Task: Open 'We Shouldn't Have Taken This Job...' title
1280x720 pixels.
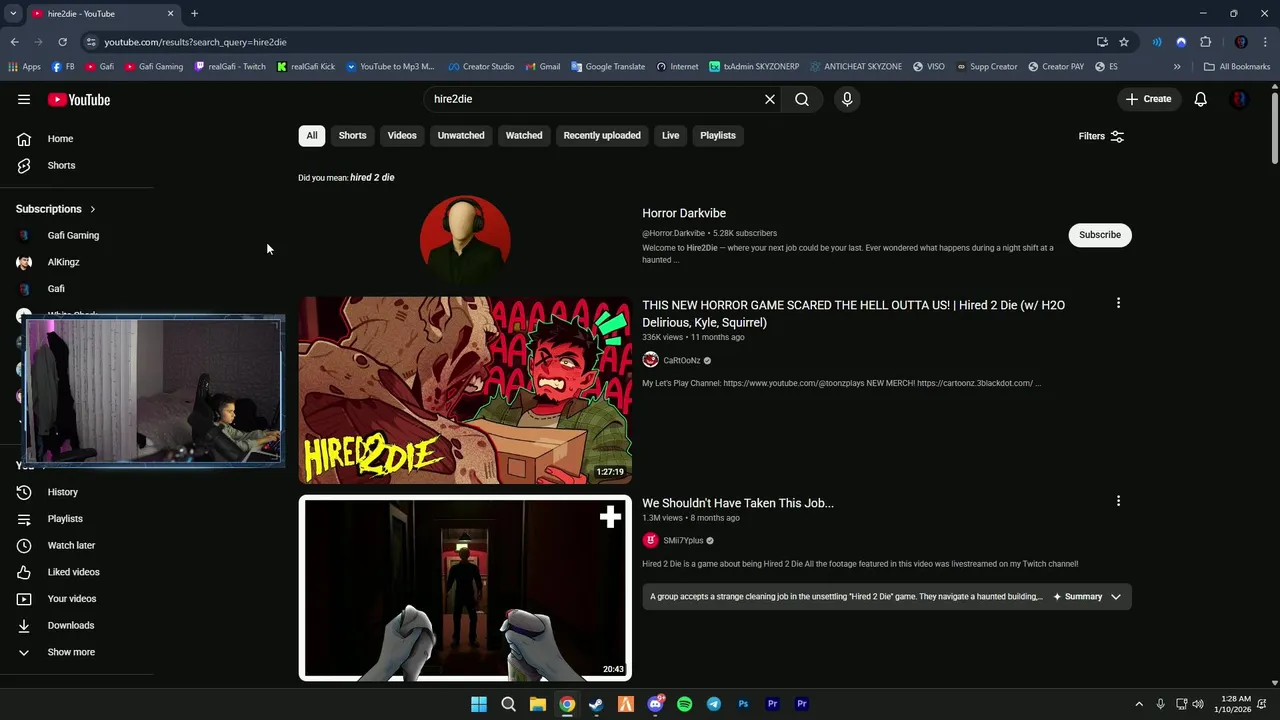Action: point(738,503)
